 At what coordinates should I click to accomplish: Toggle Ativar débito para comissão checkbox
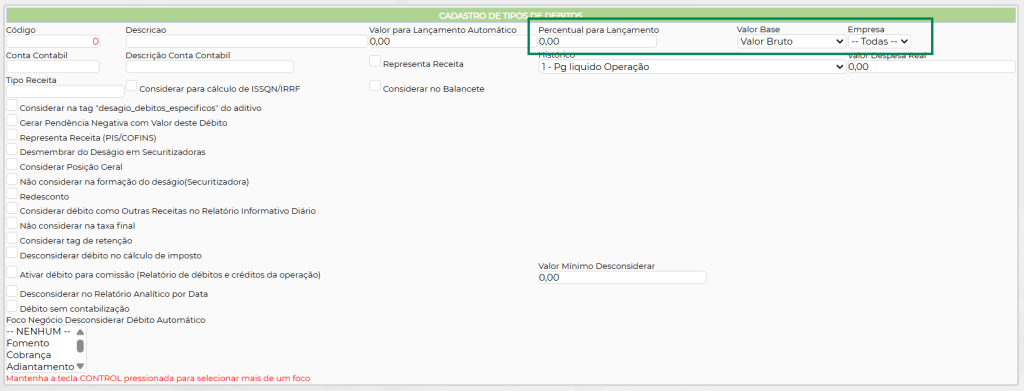coord(12,272)
